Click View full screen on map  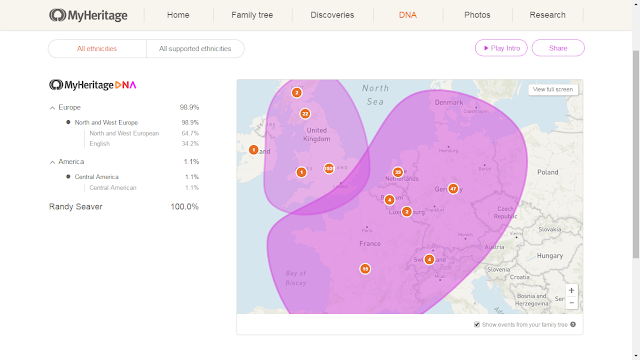pos(553,89)
